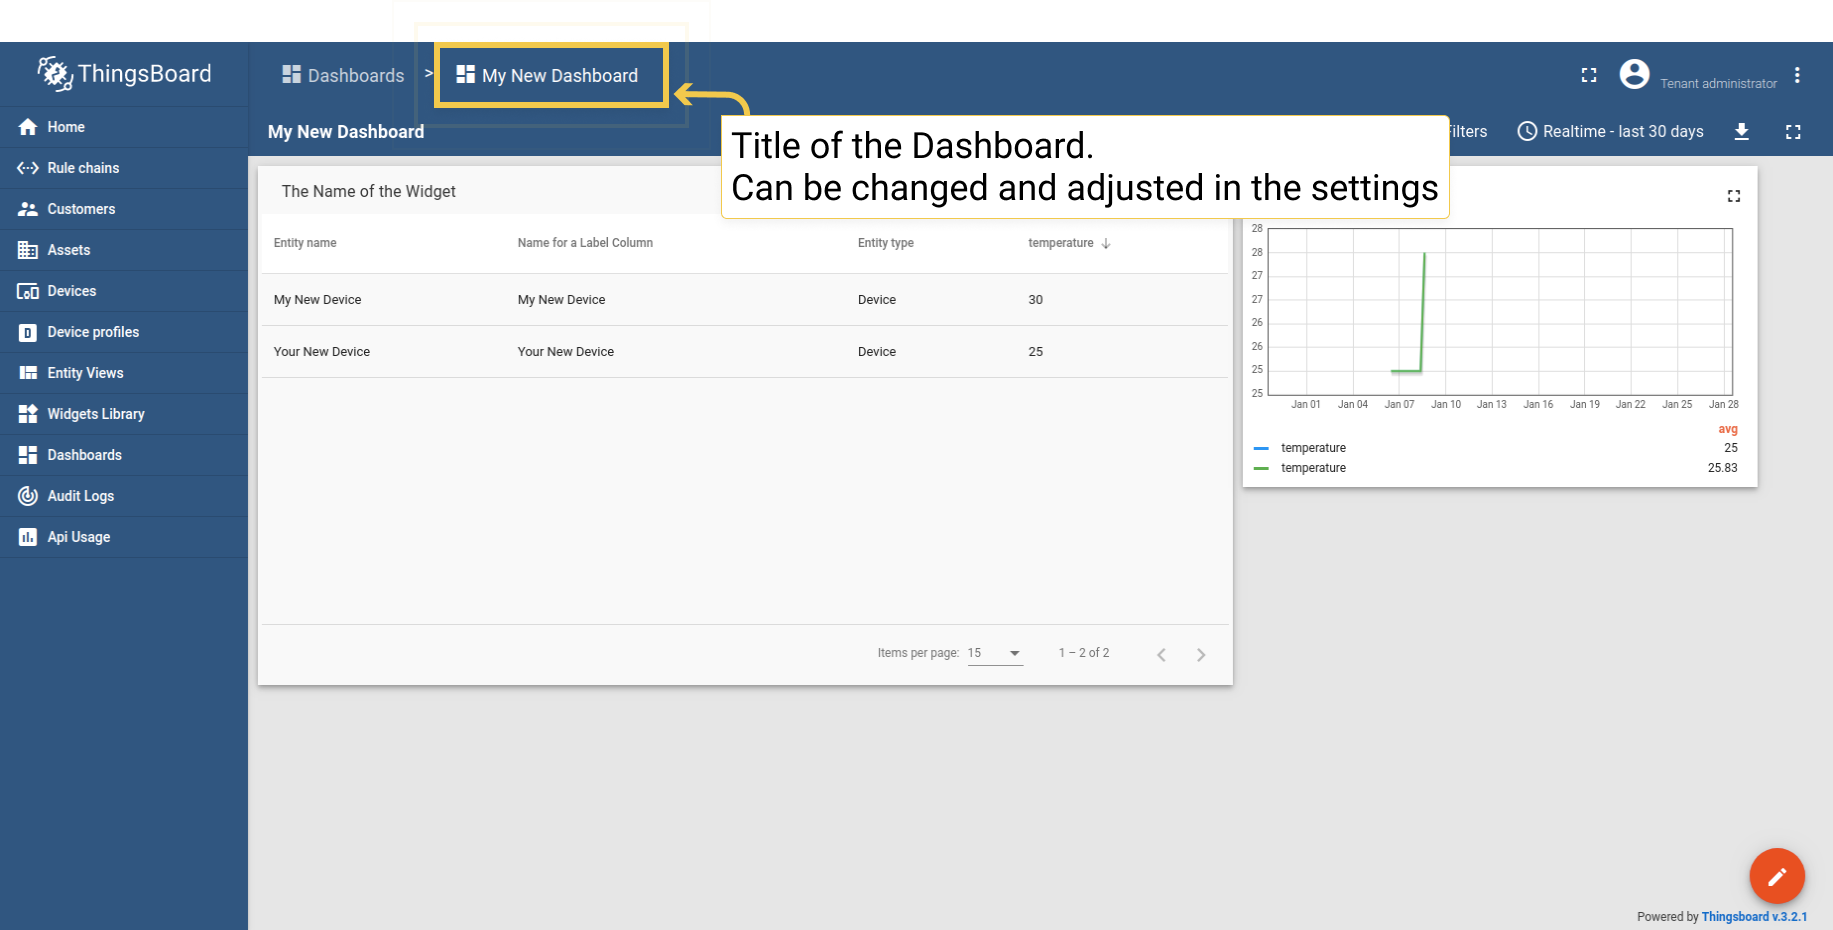The image size is (1833, 930).
Task: Click My New Device label column cell
Action: click(561, 300)
